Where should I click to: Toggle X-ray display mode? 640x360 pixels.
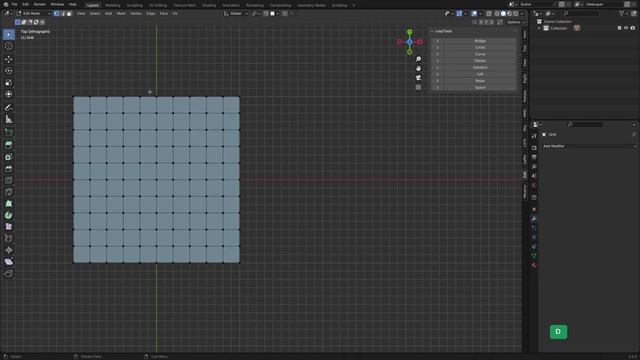[x=489, y=13]
